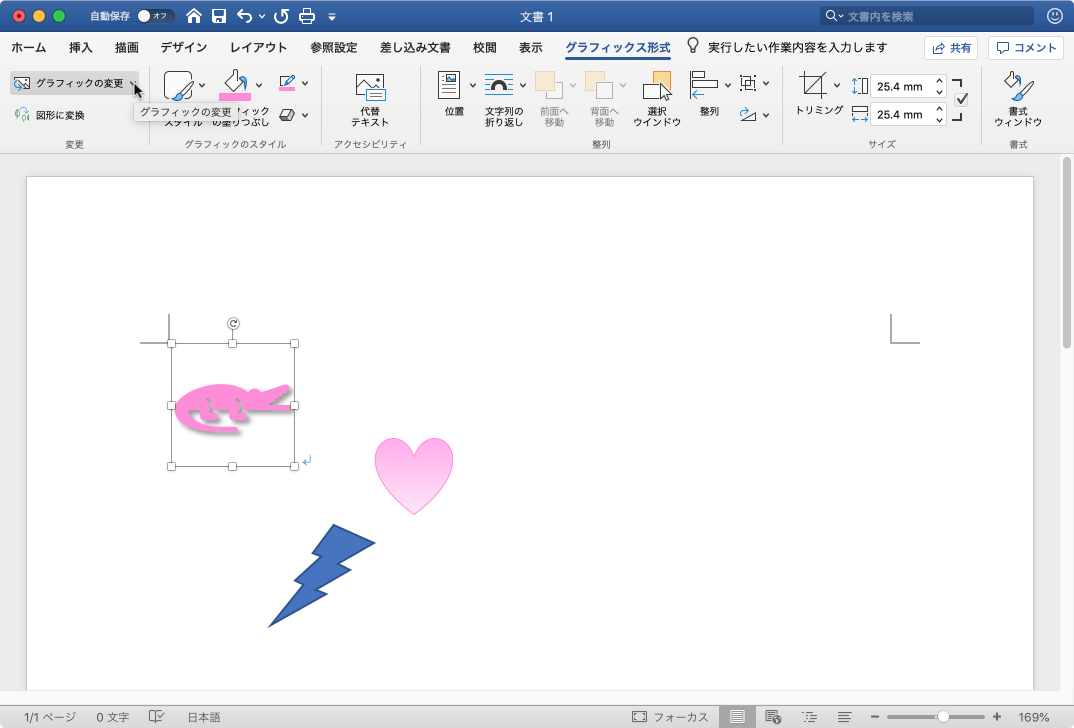Click the Align (整列) icon
This screenshot has width=1074, height=728.
(704, 85)
